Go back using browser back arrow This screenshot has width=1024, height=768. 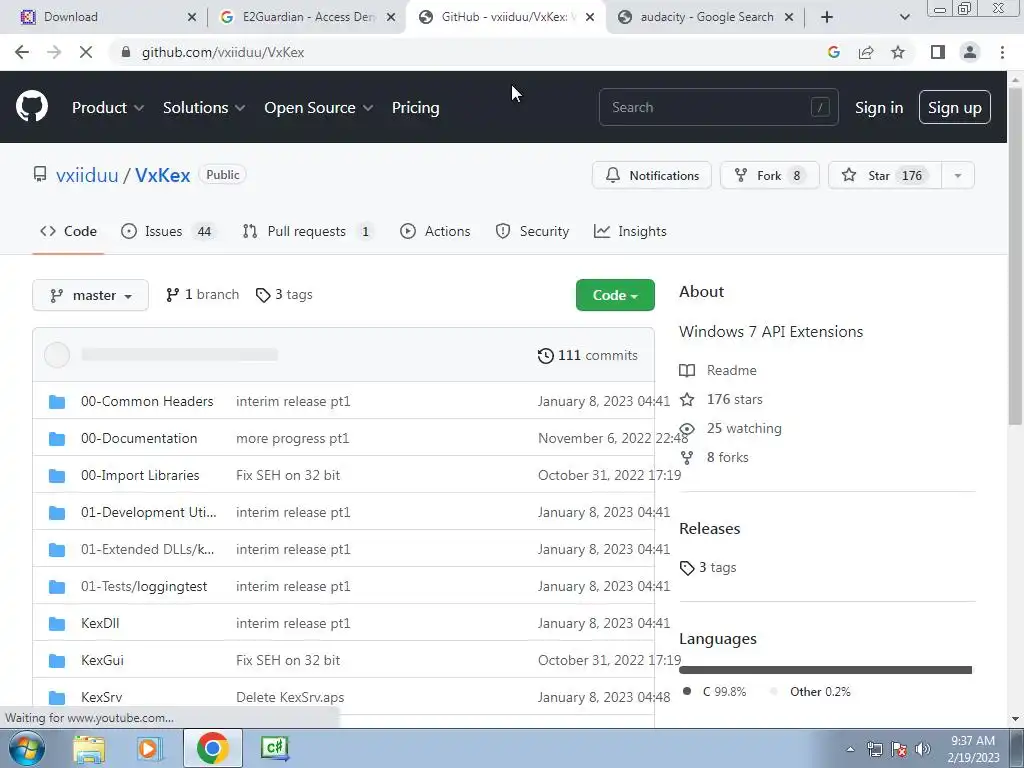[22, 52]
